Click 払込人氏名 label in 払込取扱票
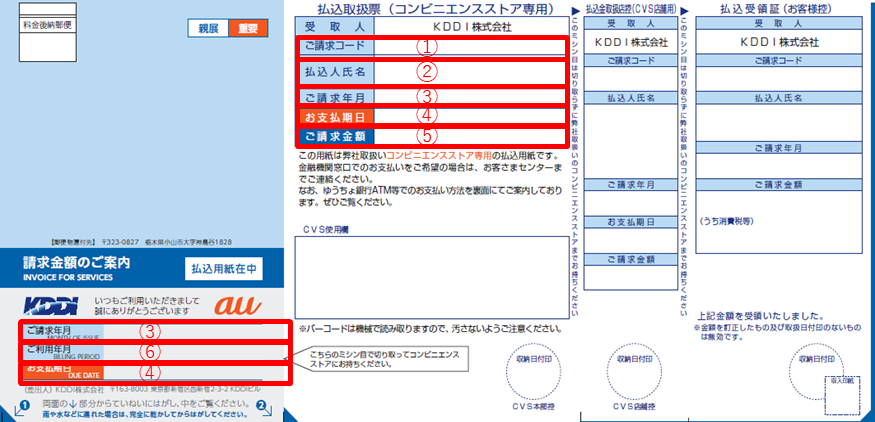The width and height of the screenshot is (875, 422). tap(335, 72)
